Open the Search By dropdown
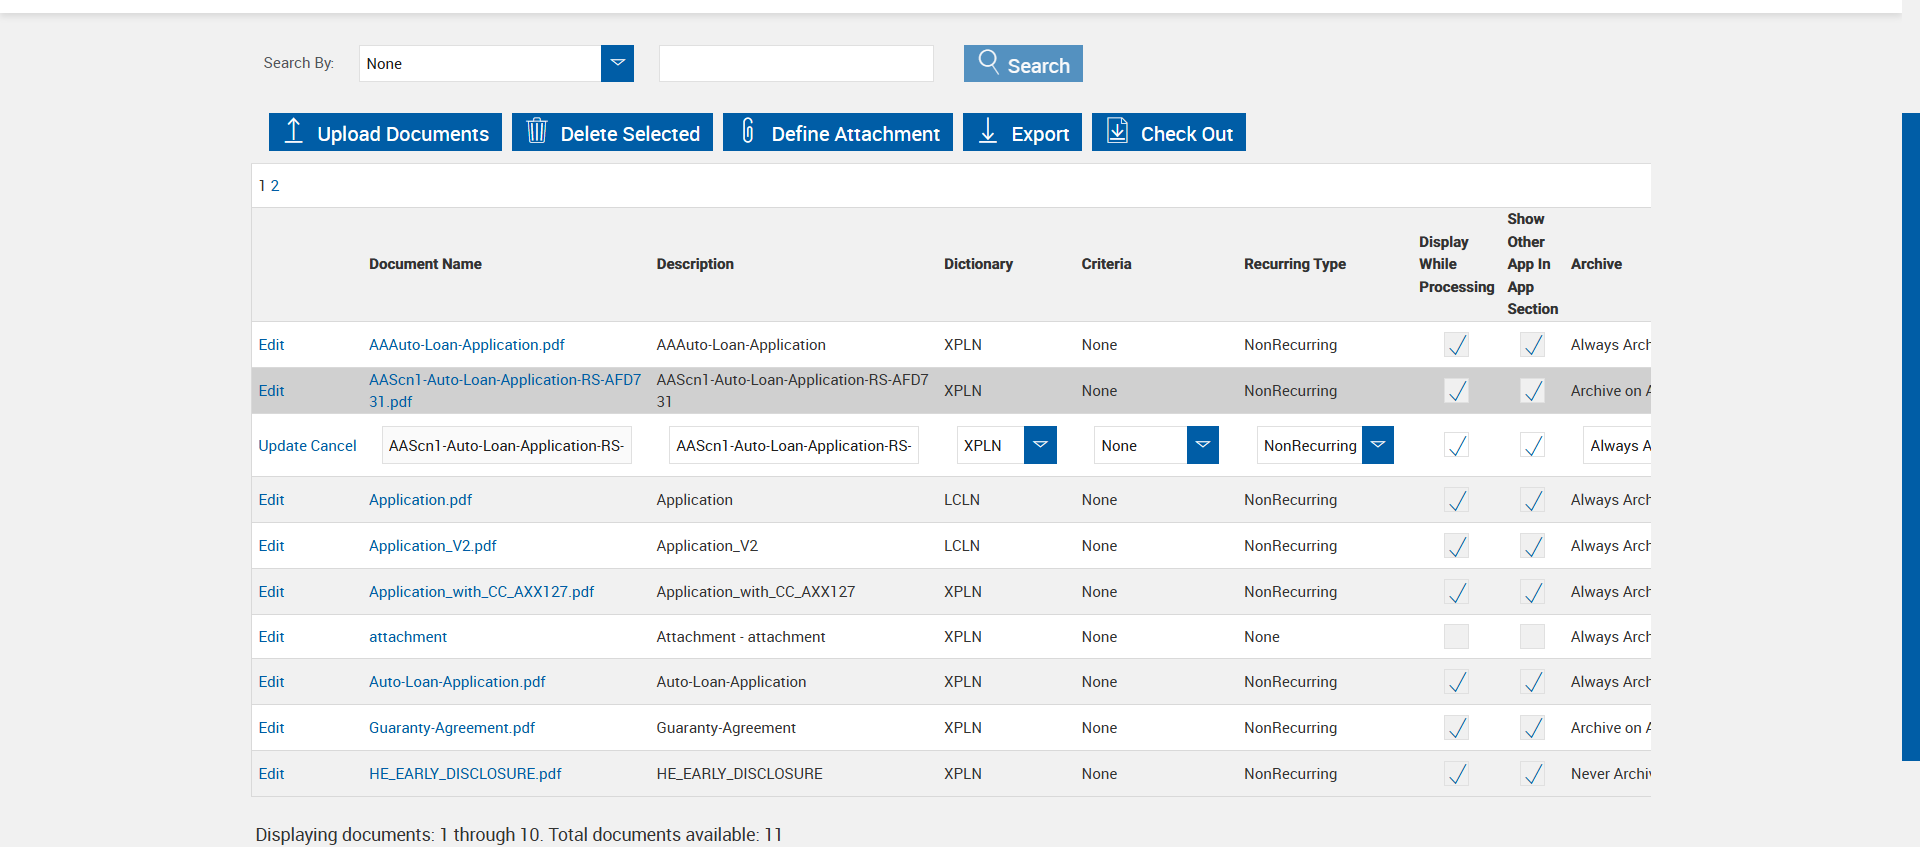 tap(617, 63)
